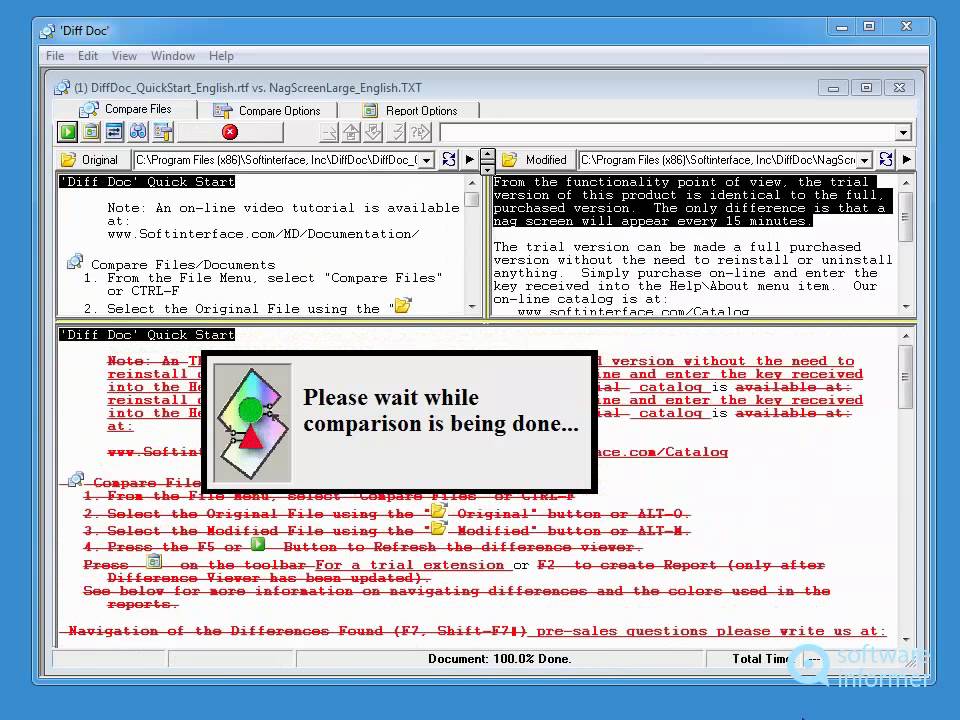
Task: Click the Original pane scrollbar down arrow
Action: 471,306
